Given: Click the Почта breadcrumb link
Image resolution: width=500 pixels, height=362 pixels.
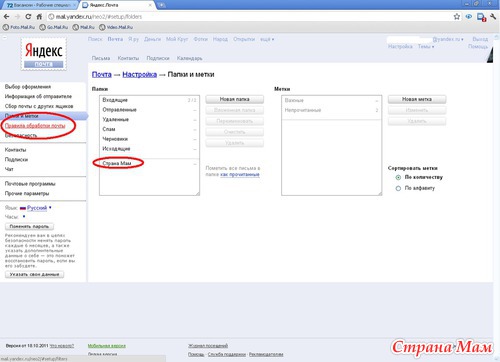Looking at the screenshot, I should pos(102,74).
